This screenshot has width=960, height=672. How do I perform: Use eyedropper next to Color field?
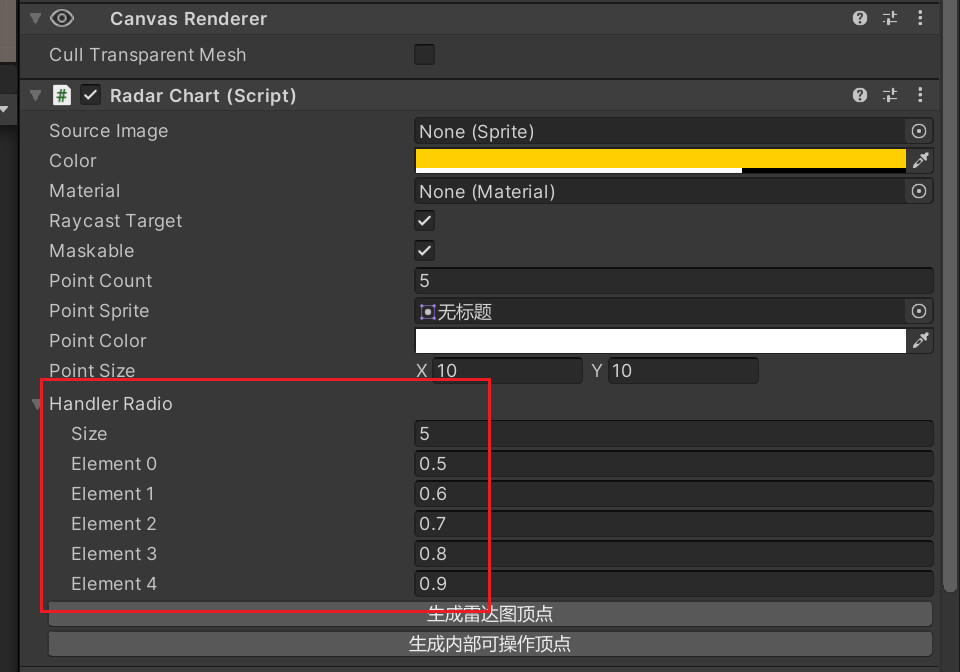(920, 161)
